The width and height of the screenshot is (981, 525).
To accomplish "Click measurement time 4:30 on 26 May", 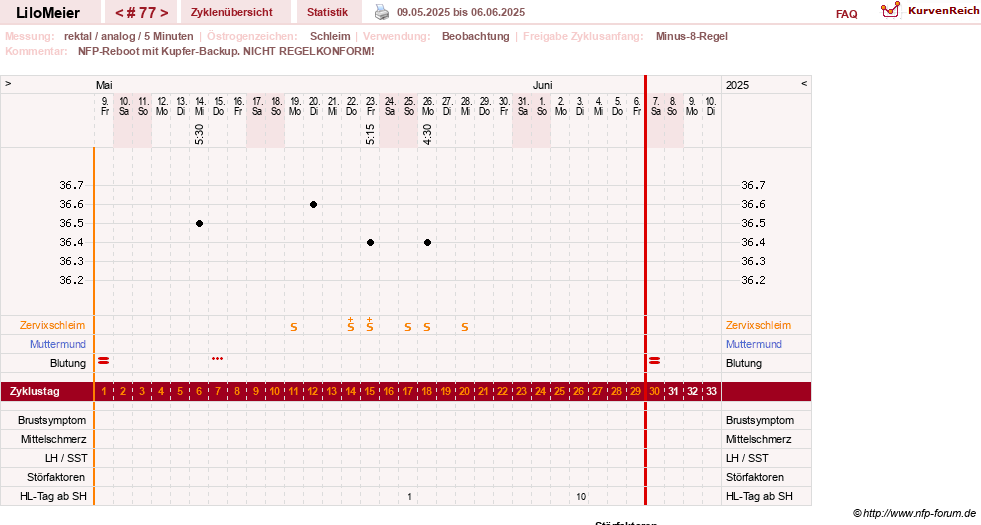I will 427,135.
